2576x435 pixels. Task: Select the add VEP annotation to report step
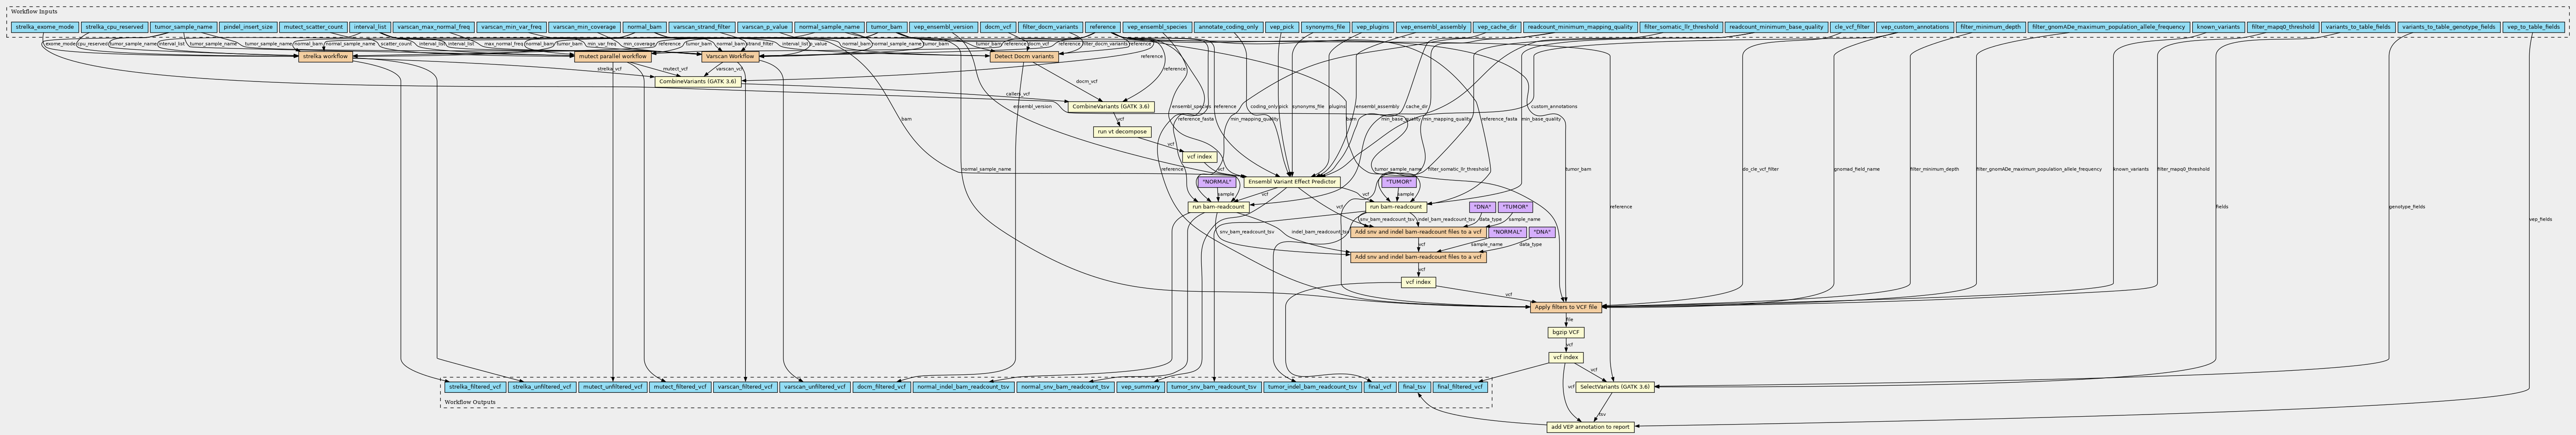click(1590, 427)
